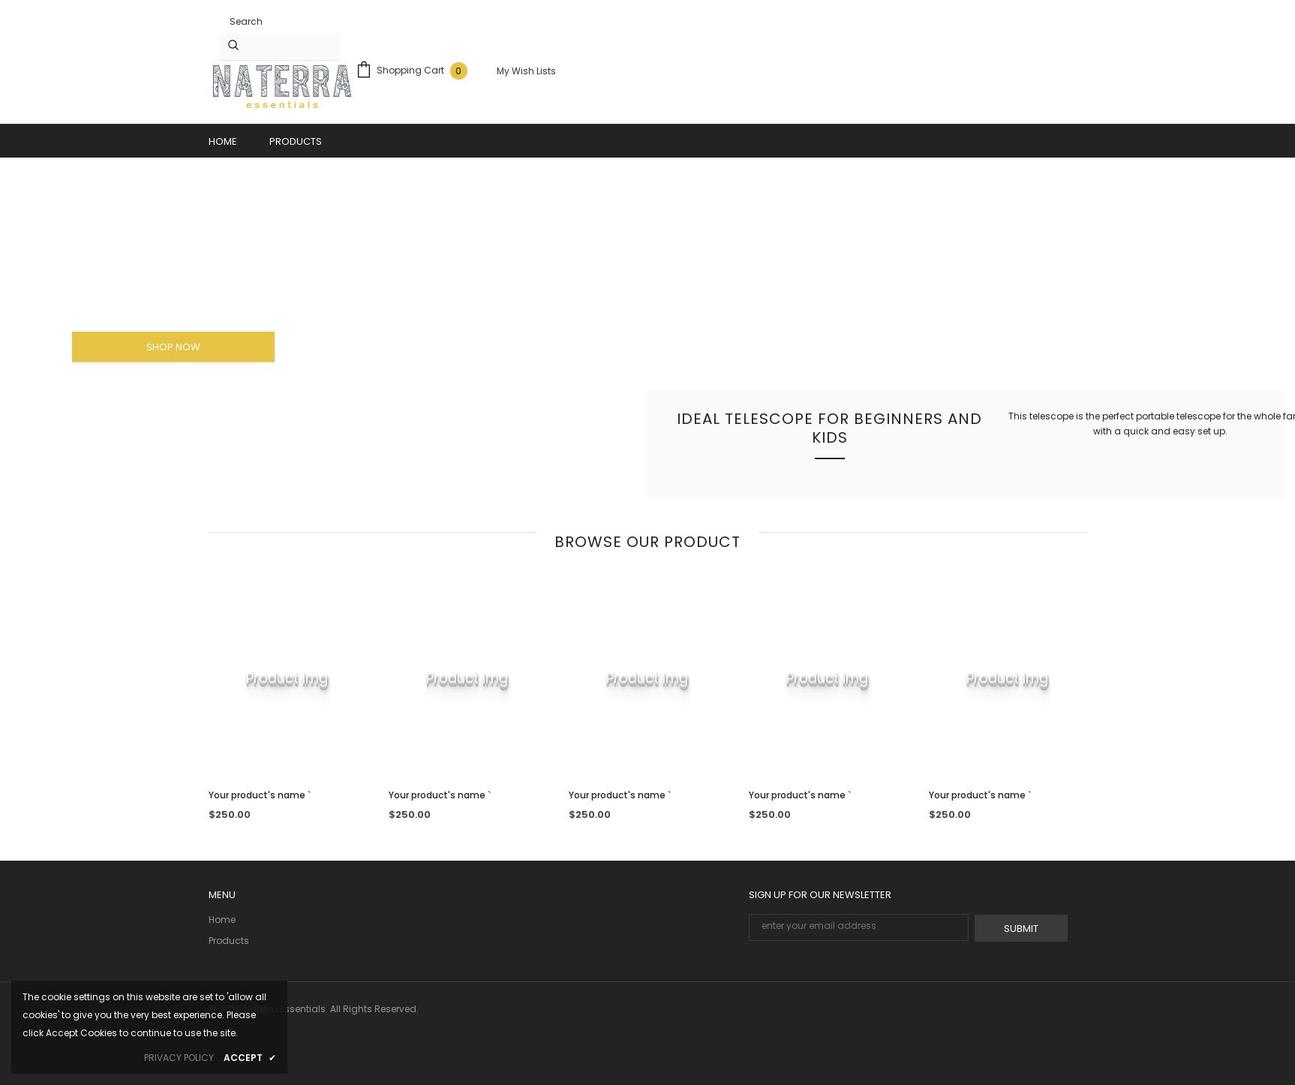Click the yellow cart count badge showing 0
Image resolution: width=1295 pixels, height=1085 pixels.
(458, 70)
